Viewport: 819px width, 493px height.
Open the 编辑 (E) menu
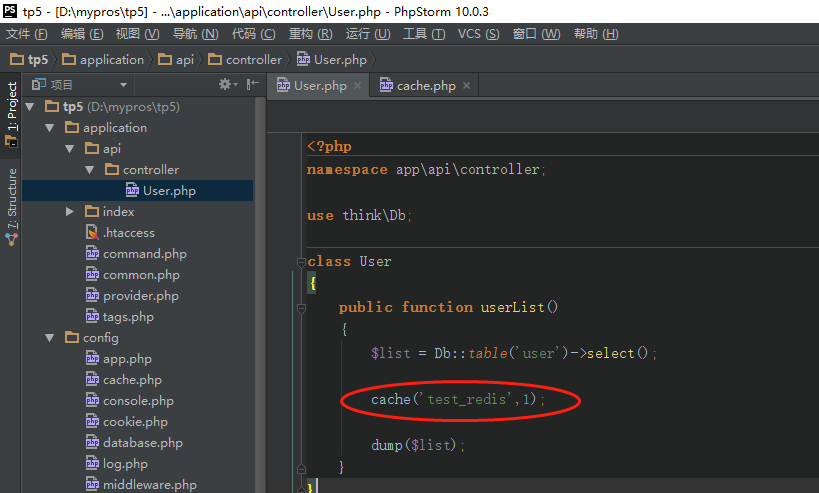81,34
